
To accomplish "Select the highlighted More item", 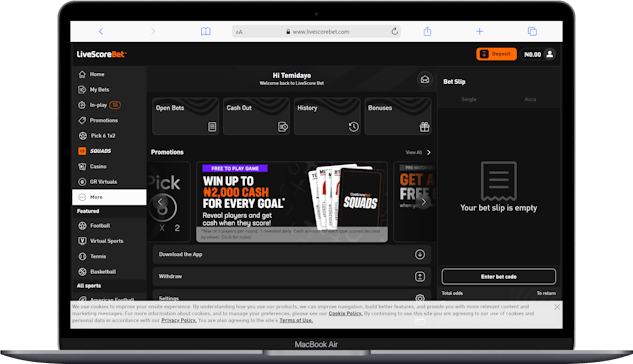I will (109, 197).
